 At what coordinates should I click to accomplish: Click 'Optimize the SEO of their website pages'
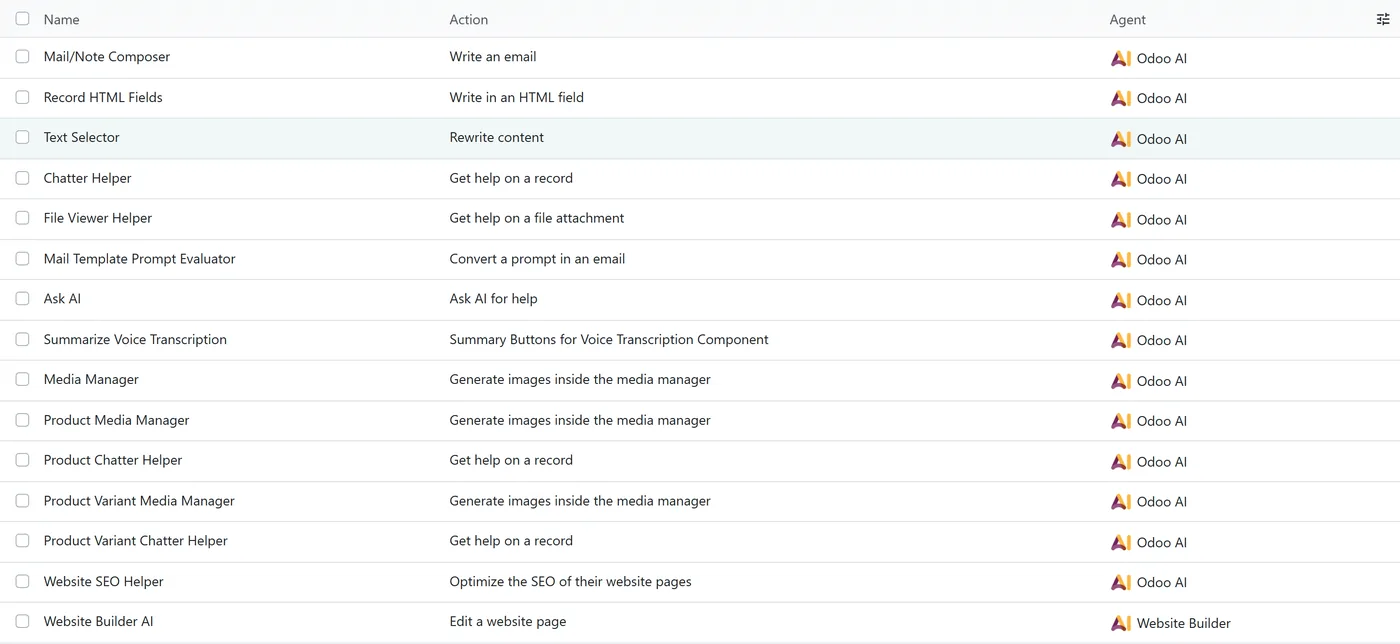[570, 581]
